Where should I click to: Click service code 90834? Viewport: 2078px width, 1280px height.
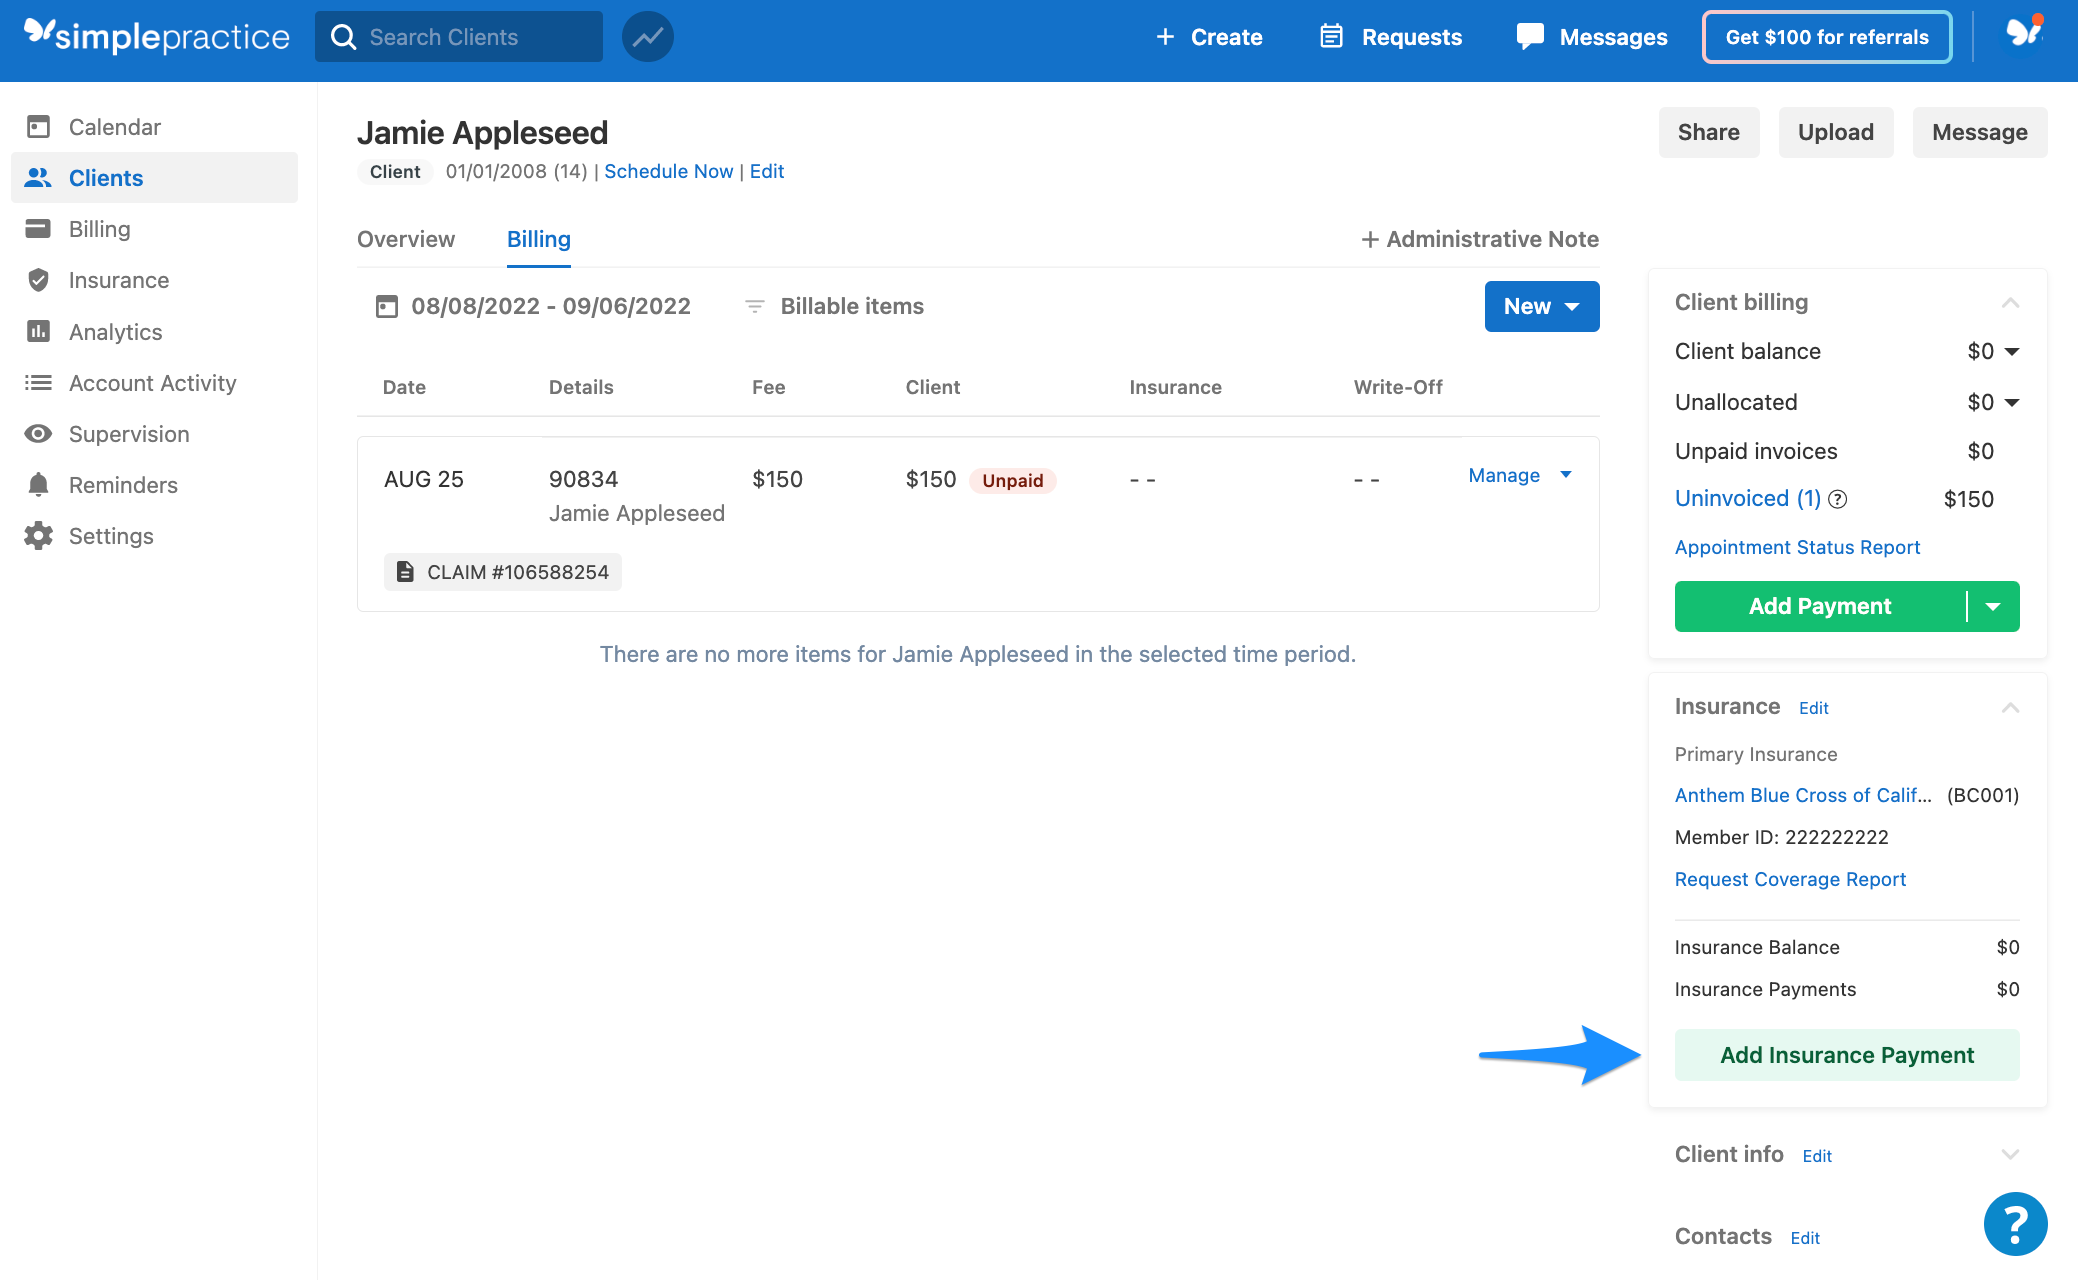pyautogui.click(x=583, y=479)
